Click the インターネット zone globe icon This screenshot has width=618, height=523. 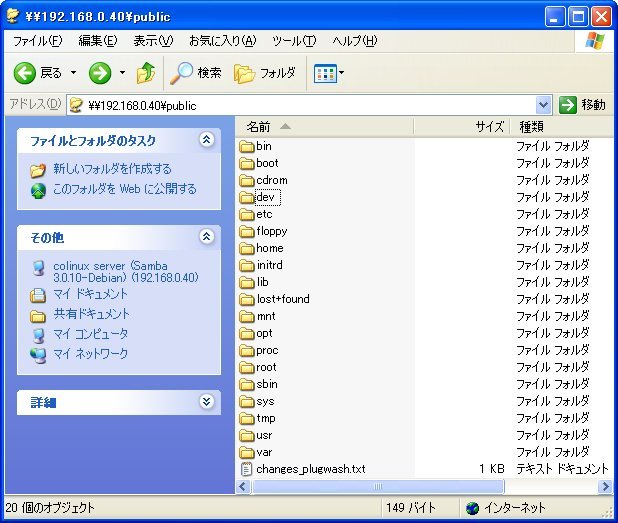point(472,508)
